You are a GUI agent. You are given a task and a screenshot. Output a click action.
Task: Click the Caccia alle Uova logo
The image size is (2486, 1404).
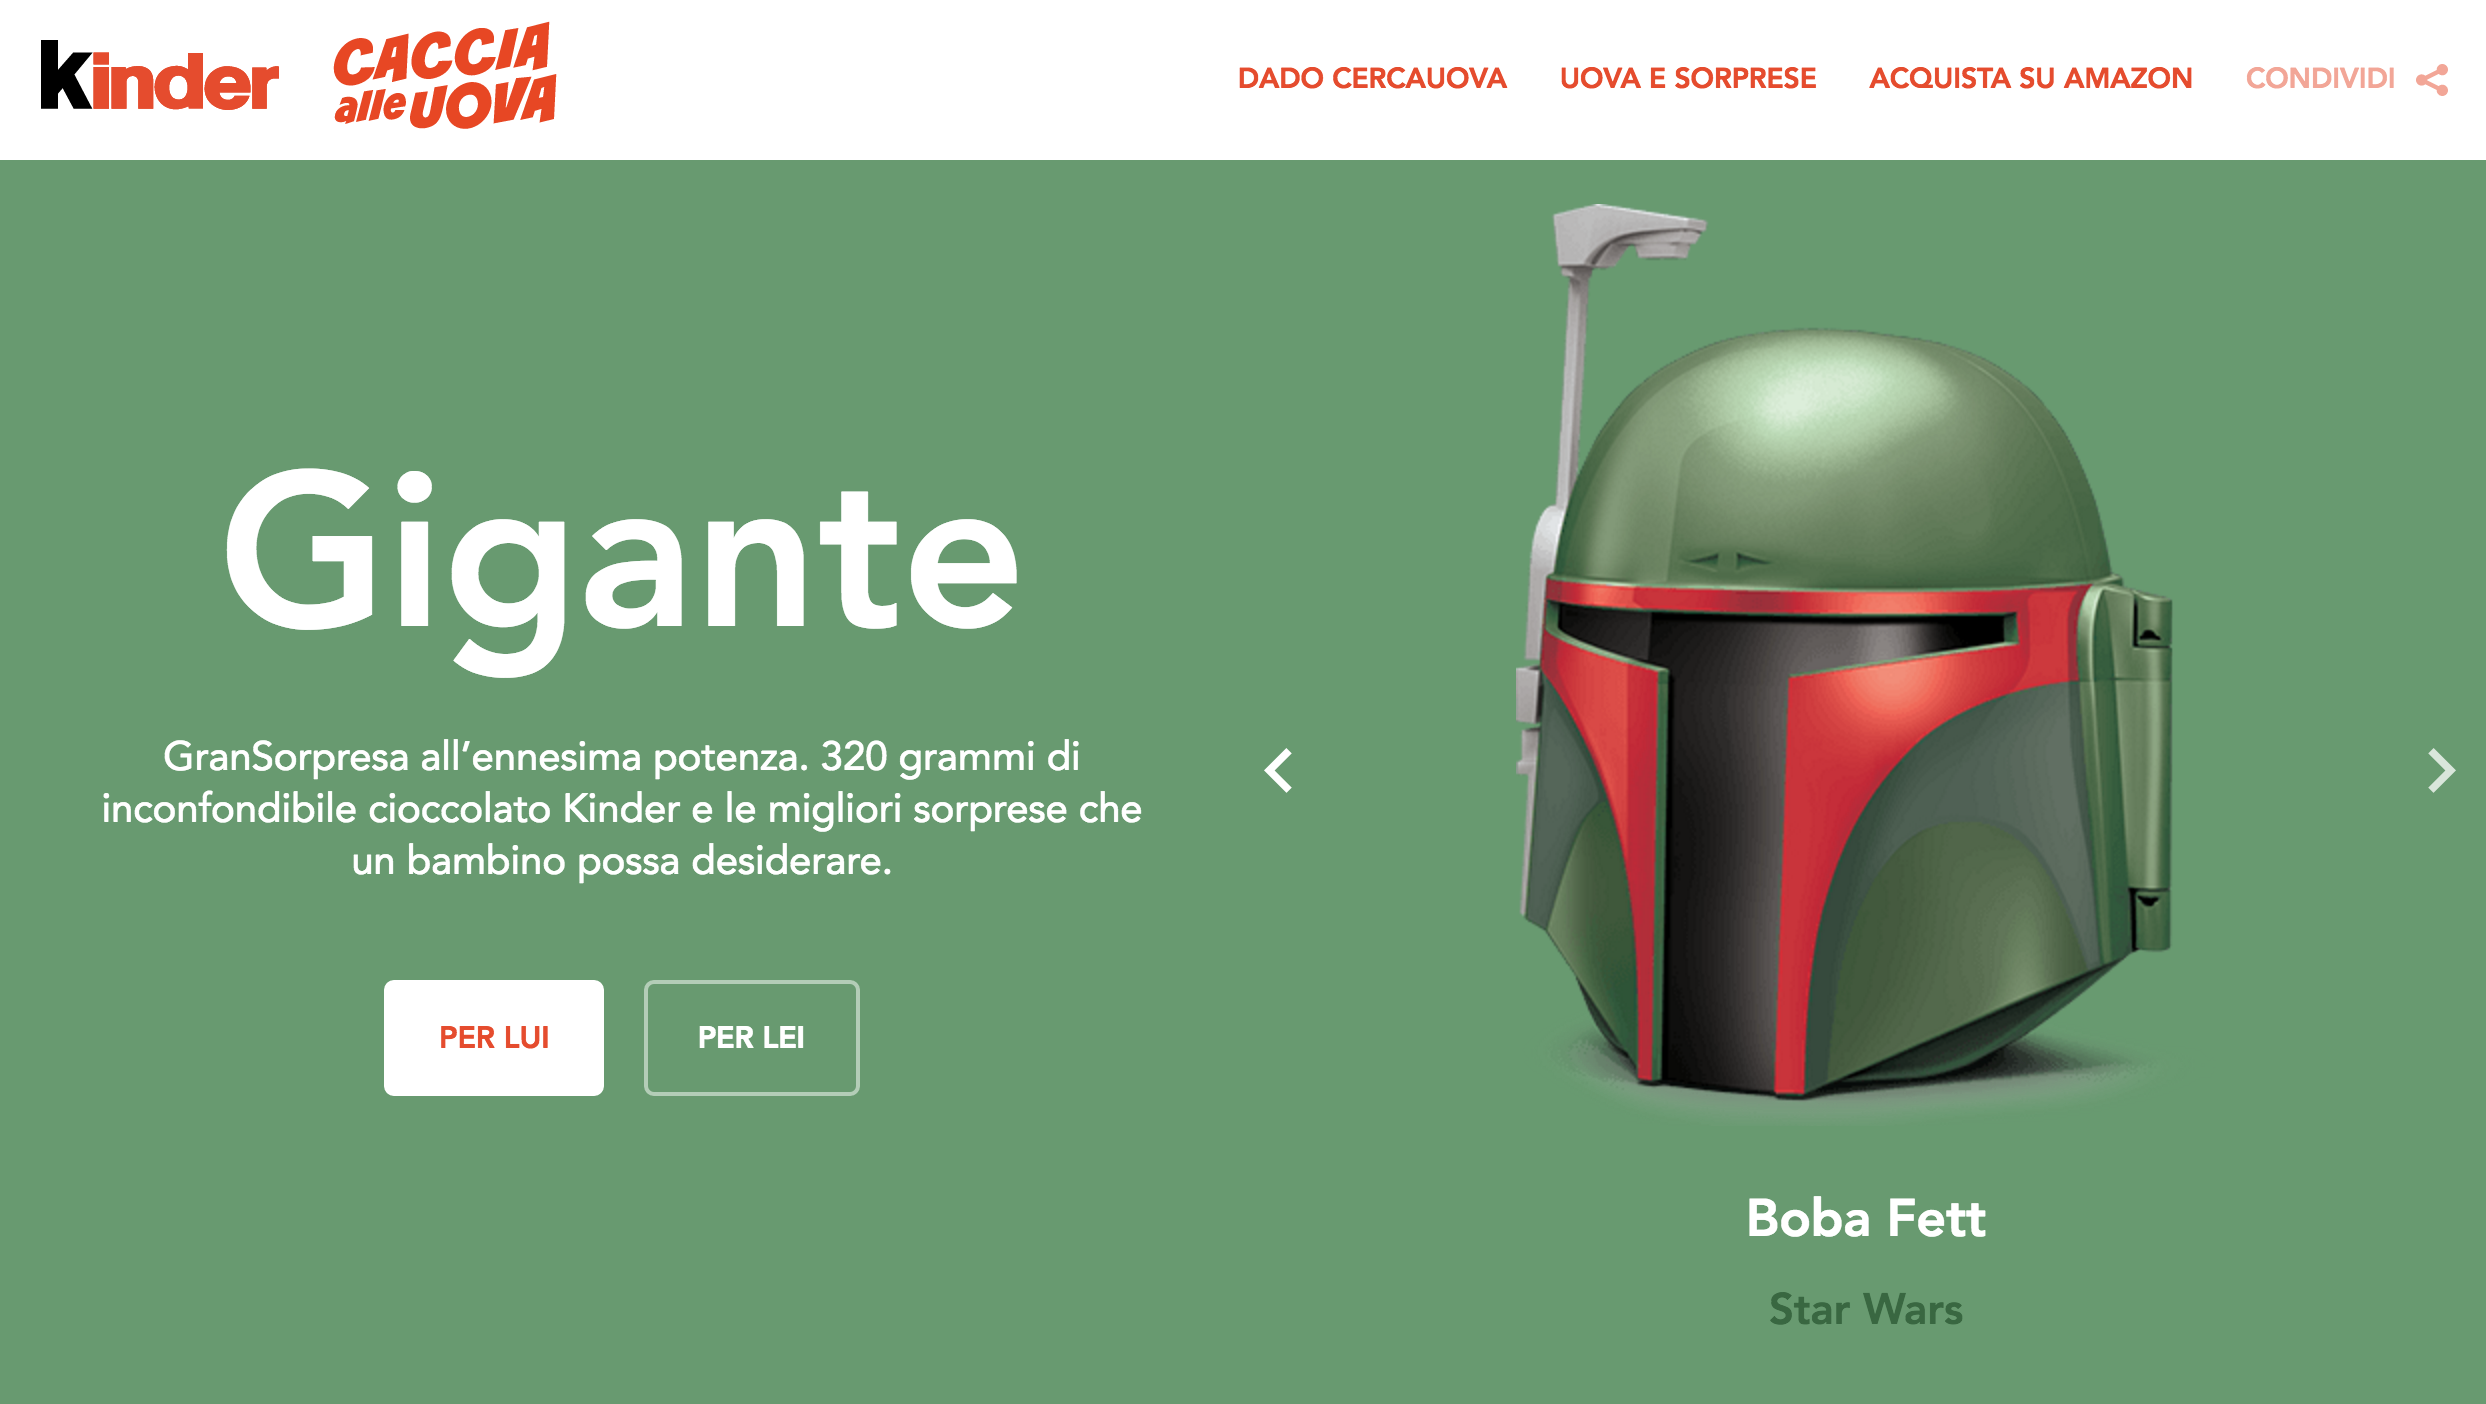point(445,76)
